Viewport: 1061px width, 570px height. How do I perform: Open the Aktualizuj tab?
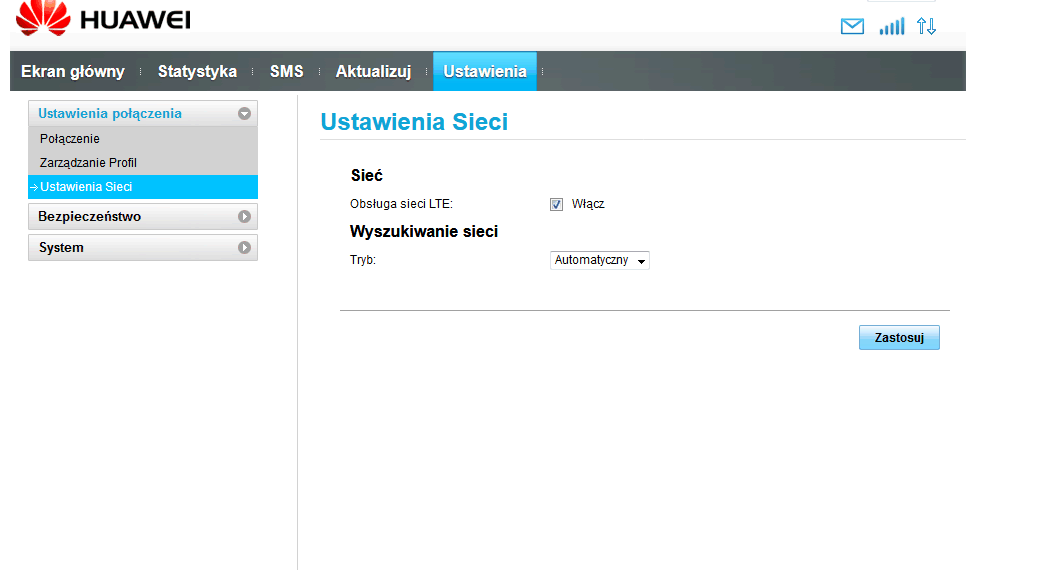point(374,71)
